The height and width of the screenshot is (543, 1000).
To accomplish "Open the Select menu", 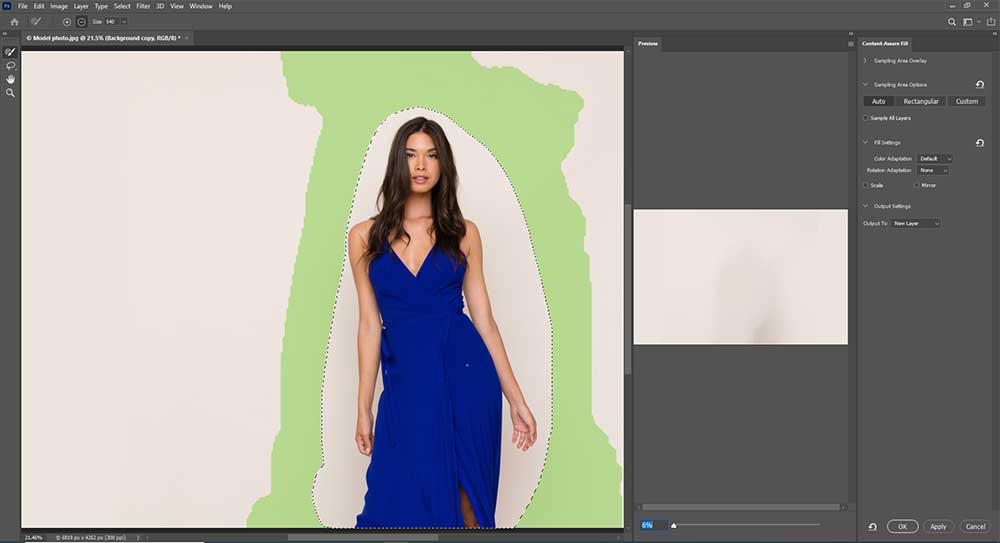I will tap(122, 6).
